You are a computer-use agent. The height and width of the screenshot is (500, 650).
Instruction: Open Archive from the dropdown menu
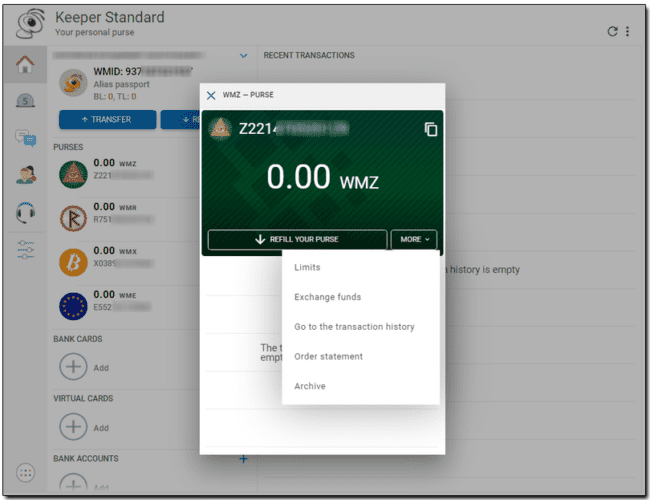click(x=310, y=386)
